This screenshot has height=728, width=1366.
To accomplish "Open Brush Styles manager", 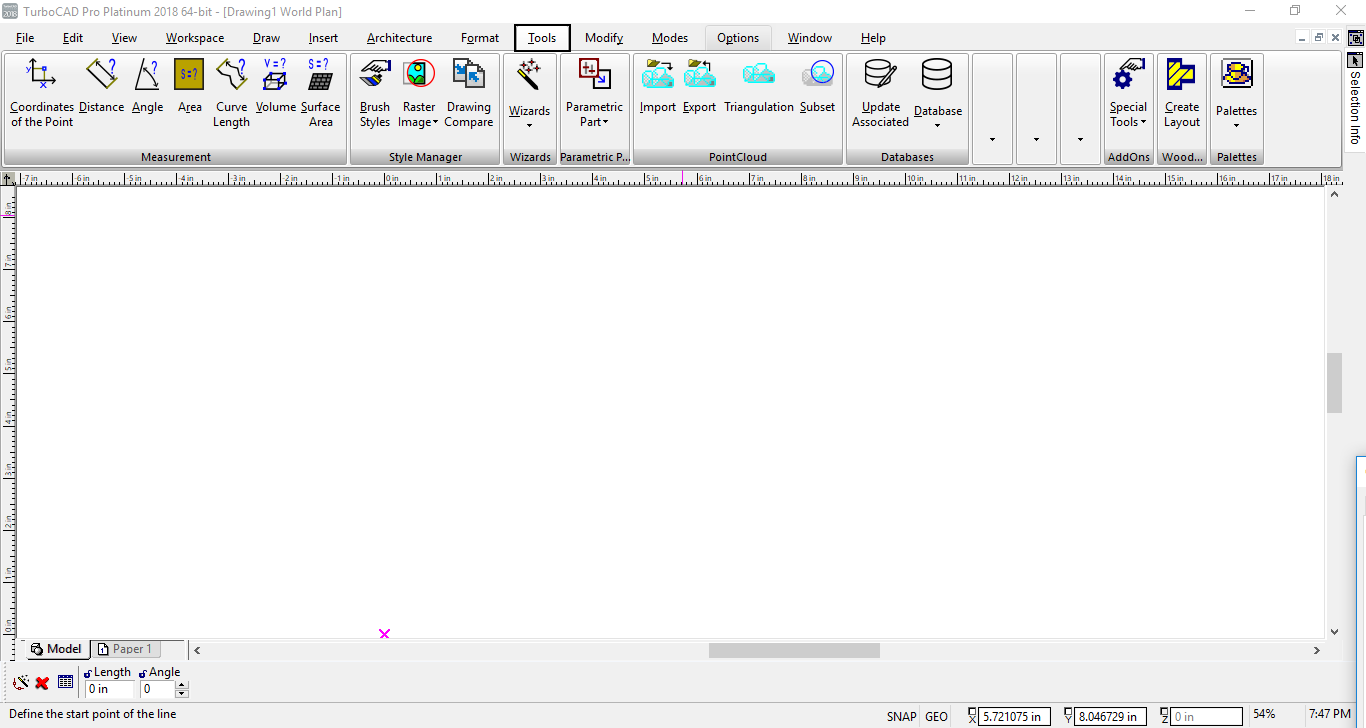I will coord(375,92).
